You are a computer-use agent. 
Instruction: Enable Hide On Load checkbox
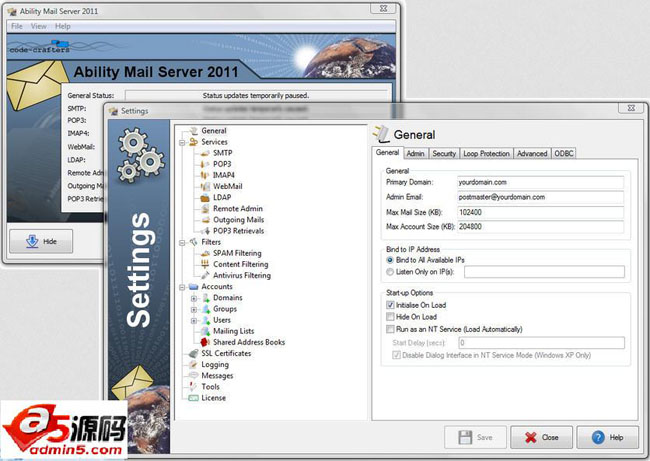390,317
